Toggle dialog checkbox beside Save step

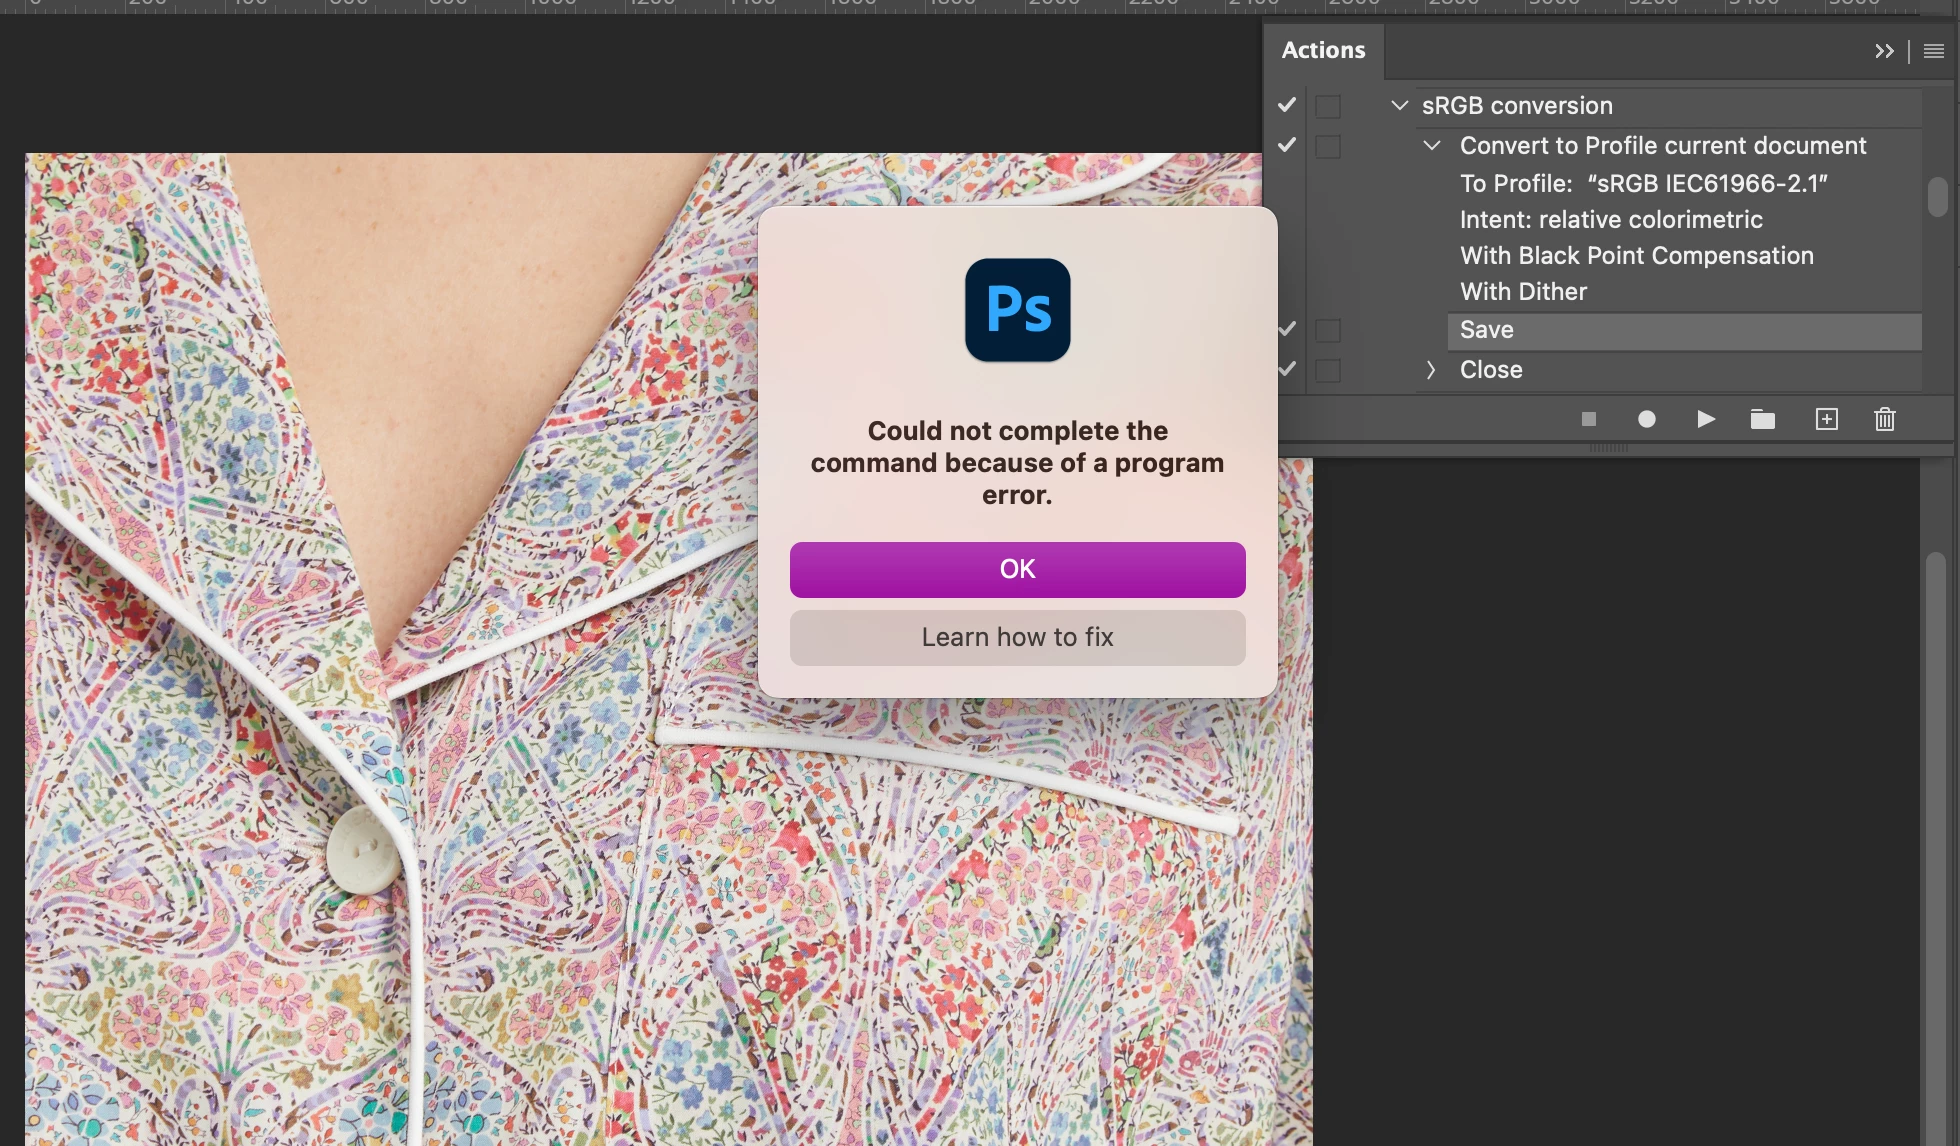[x=1328, y=330]
